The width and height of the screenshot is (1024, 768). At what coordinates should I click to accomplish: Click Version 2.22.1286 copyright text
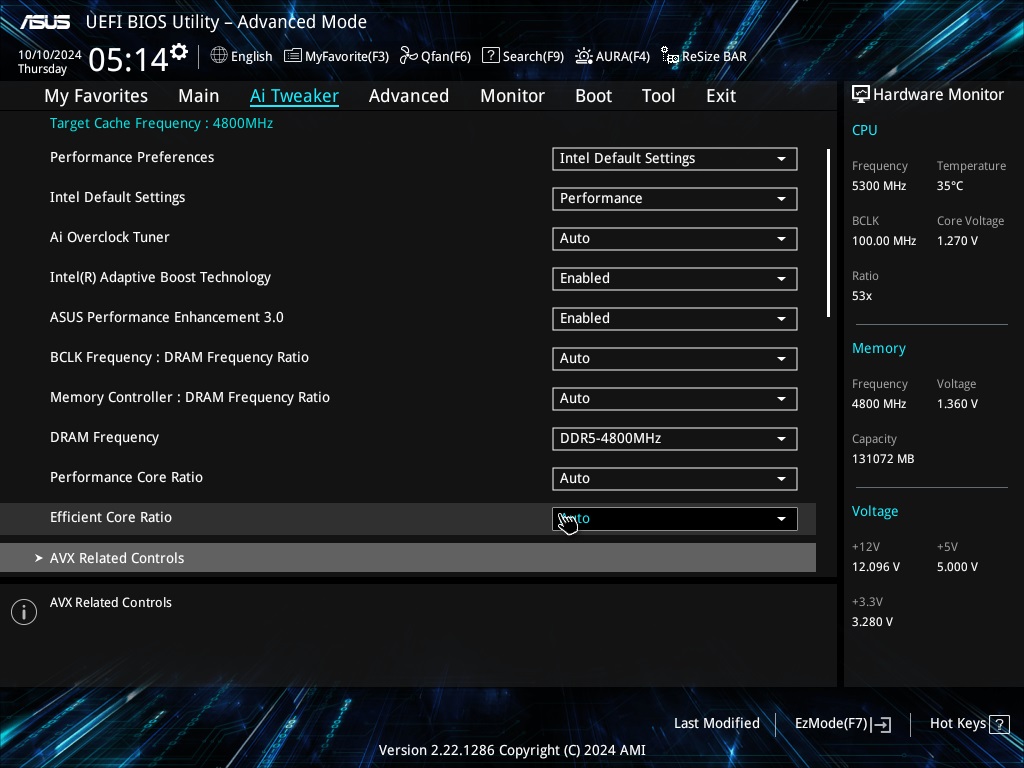512,750
